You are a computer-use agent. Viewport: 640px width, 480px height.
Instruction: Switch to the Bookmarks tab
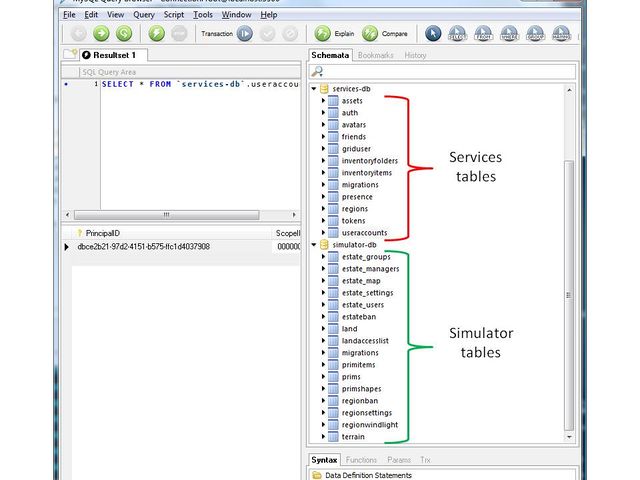point(375,55)
